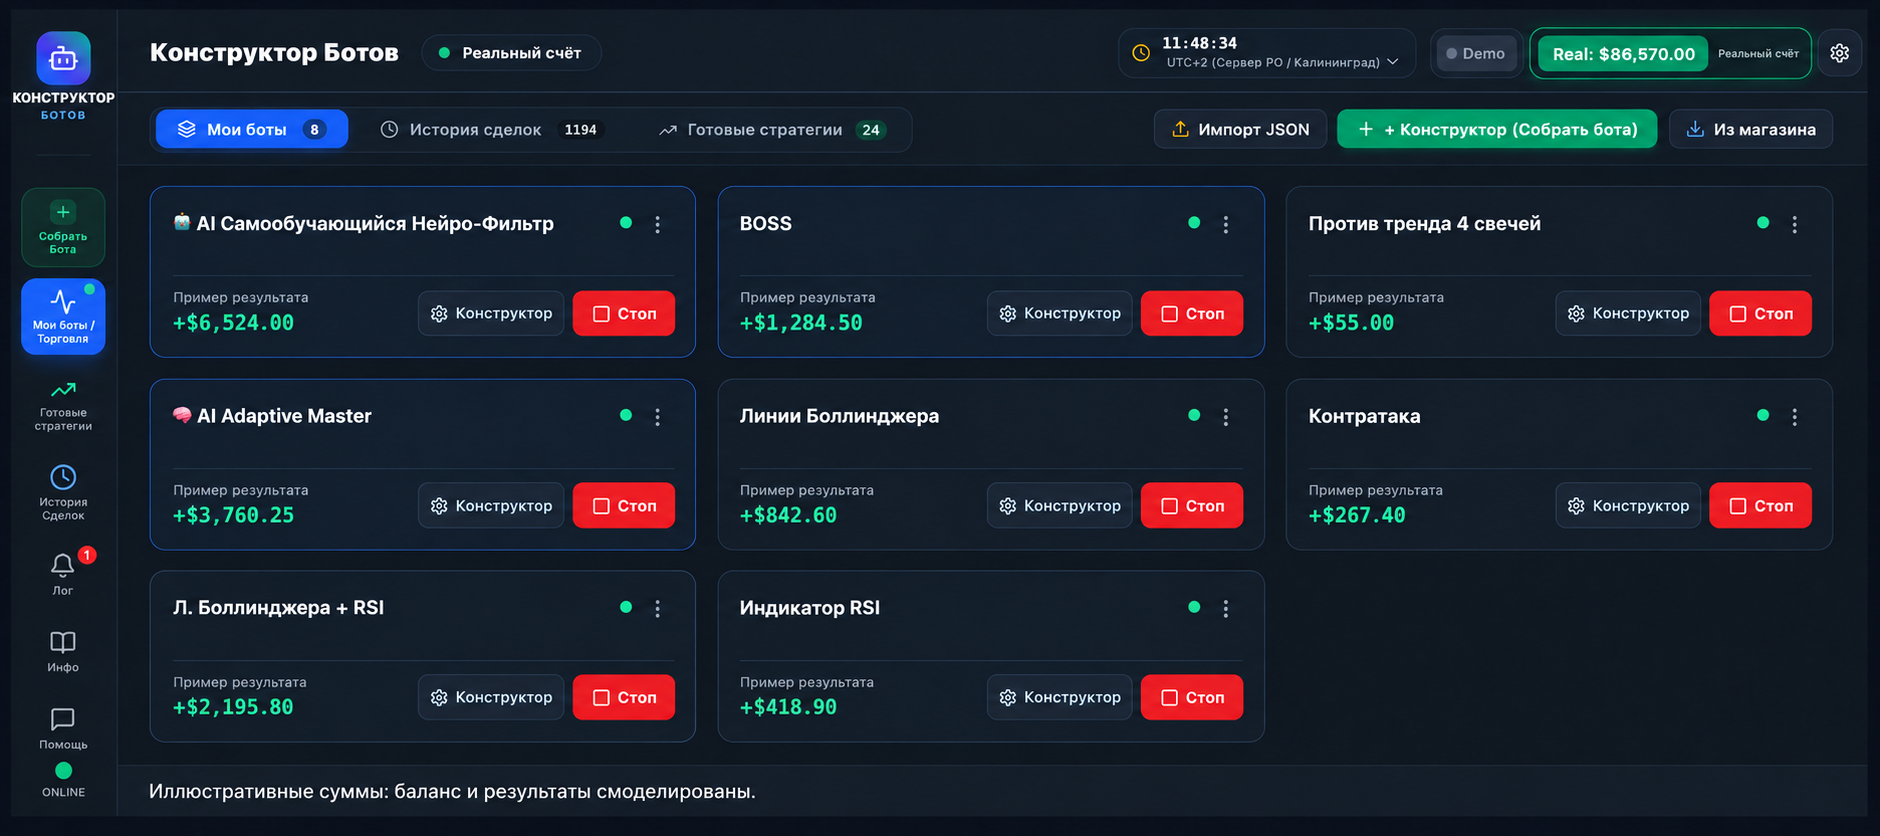Open menu for AI Самообучающийся Нейро-Фильтр bot

(658, 225)
